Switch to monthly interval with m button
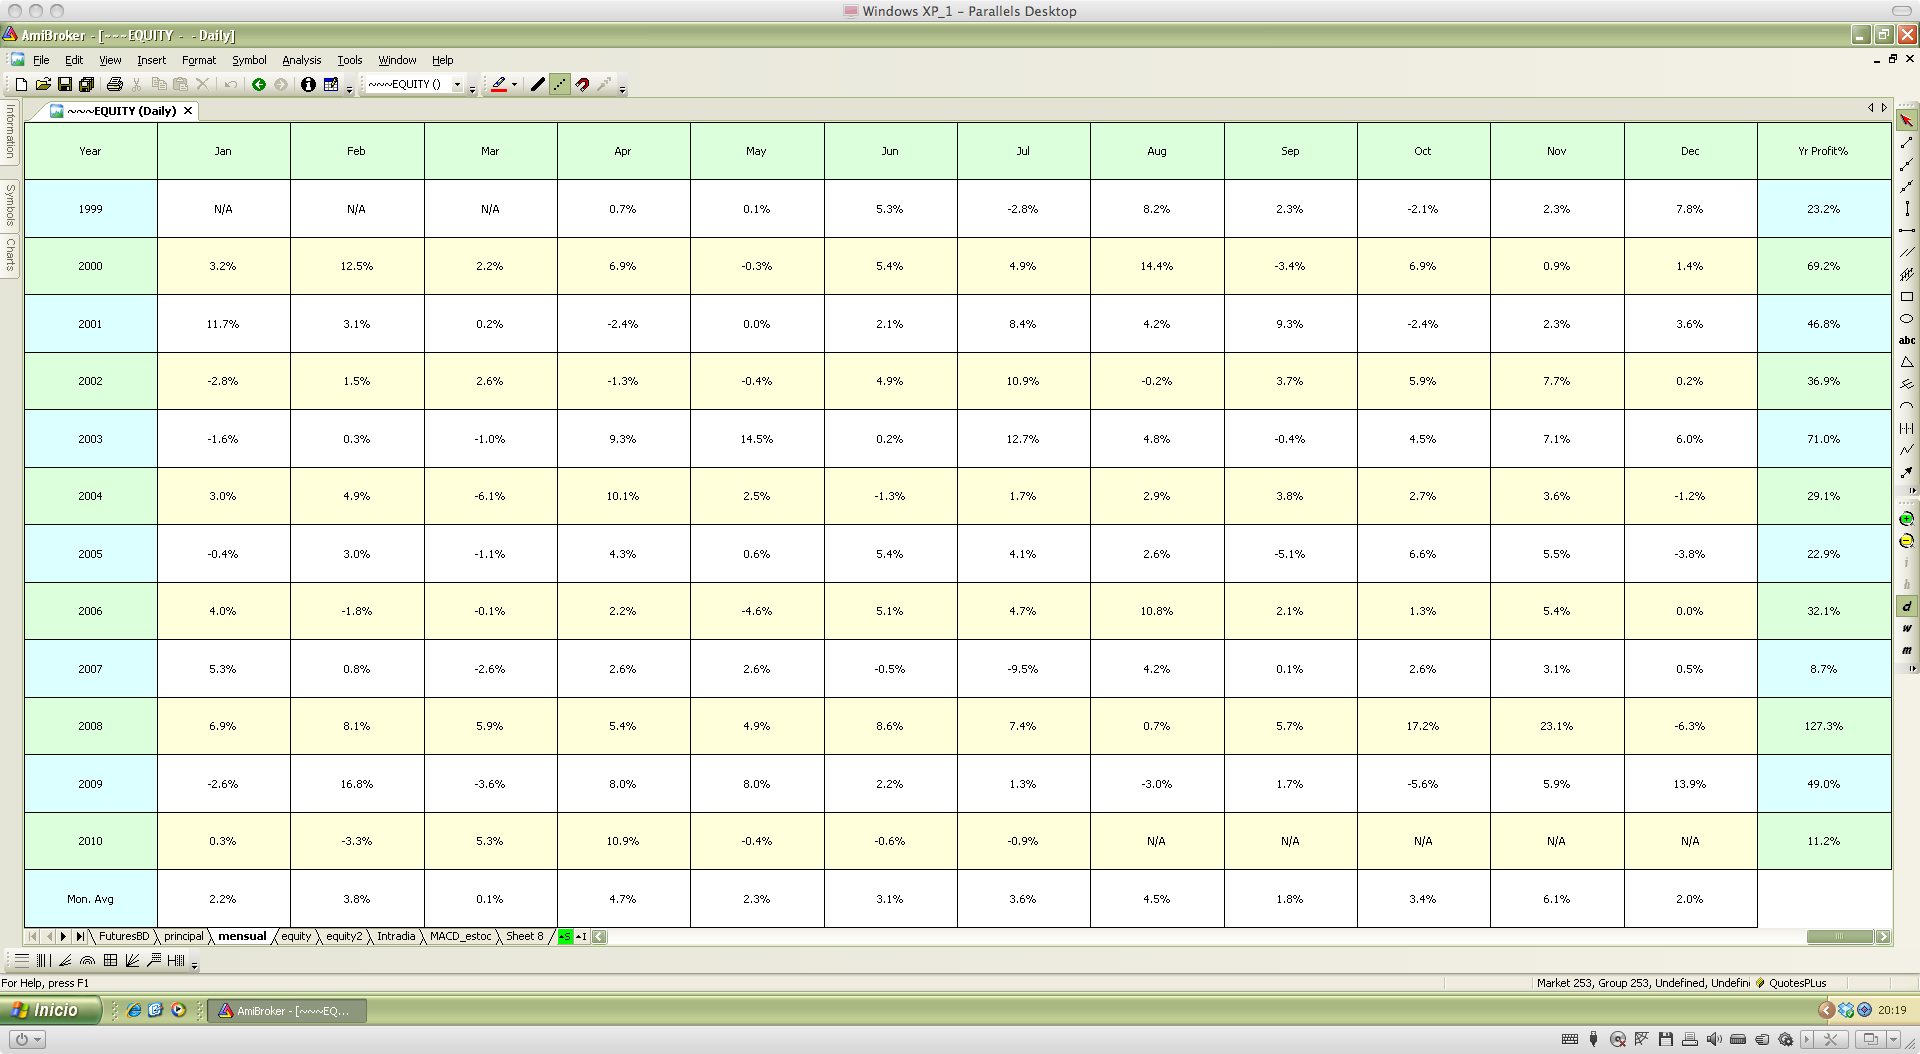The height and width of the screenshot is (1054, 1920). [x=1907, y=651]
